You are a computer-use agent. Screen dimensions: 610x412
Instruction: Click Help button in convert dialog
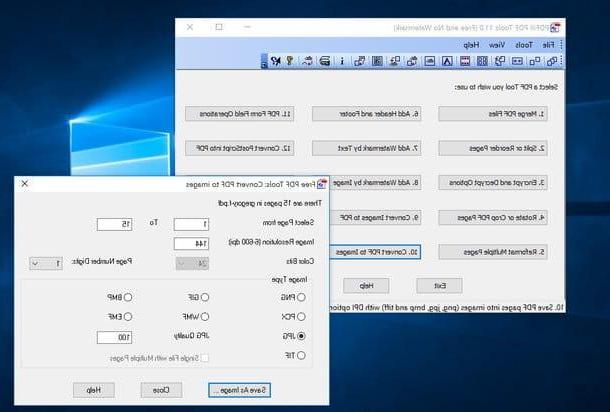click(94, 390)
